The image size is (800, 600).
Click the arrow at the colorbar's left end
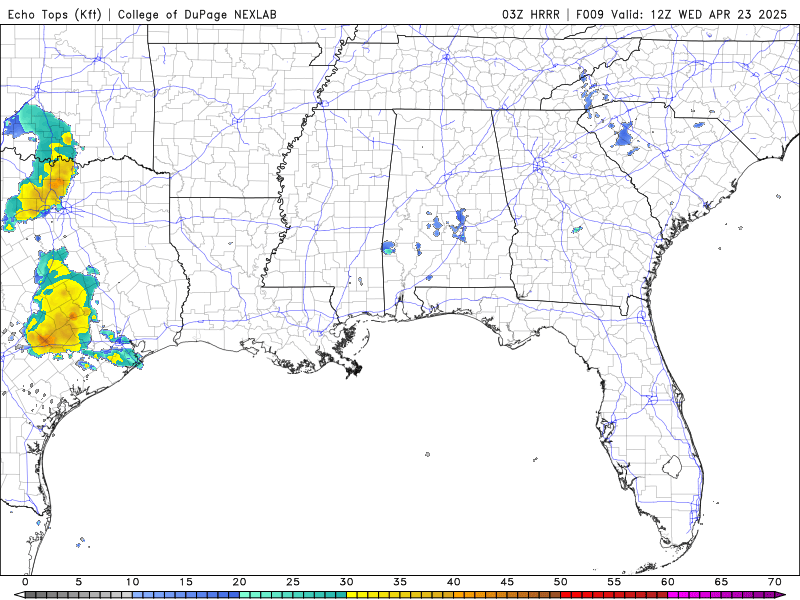point(19,595)
